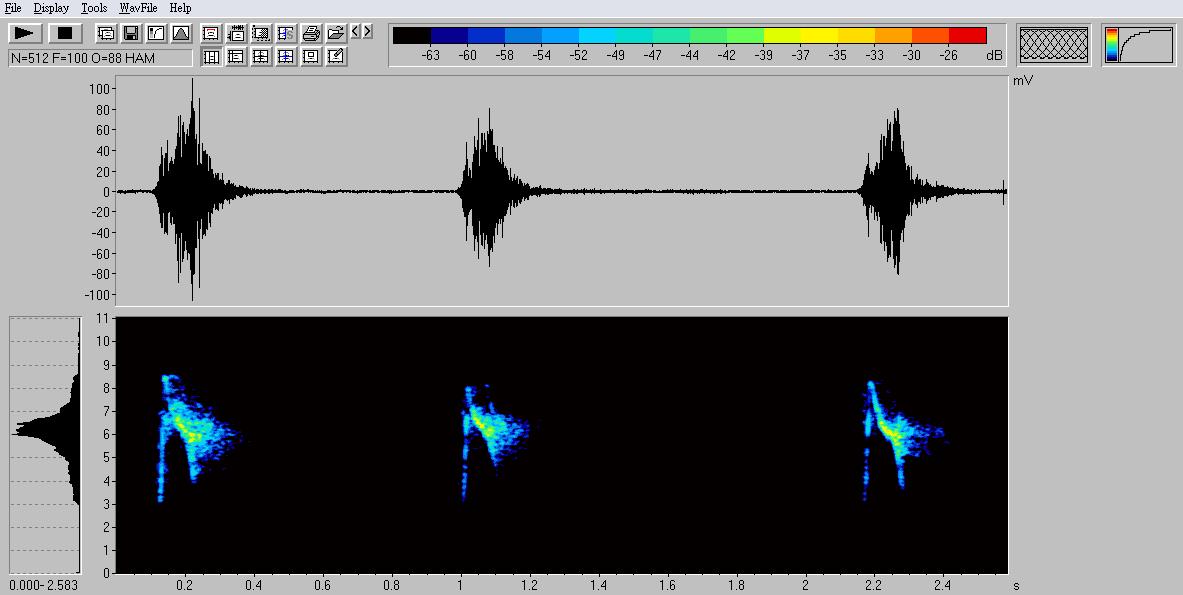Expand the WavFile menu
This screenshot has width=1183, height=595.
pos(138,8)
